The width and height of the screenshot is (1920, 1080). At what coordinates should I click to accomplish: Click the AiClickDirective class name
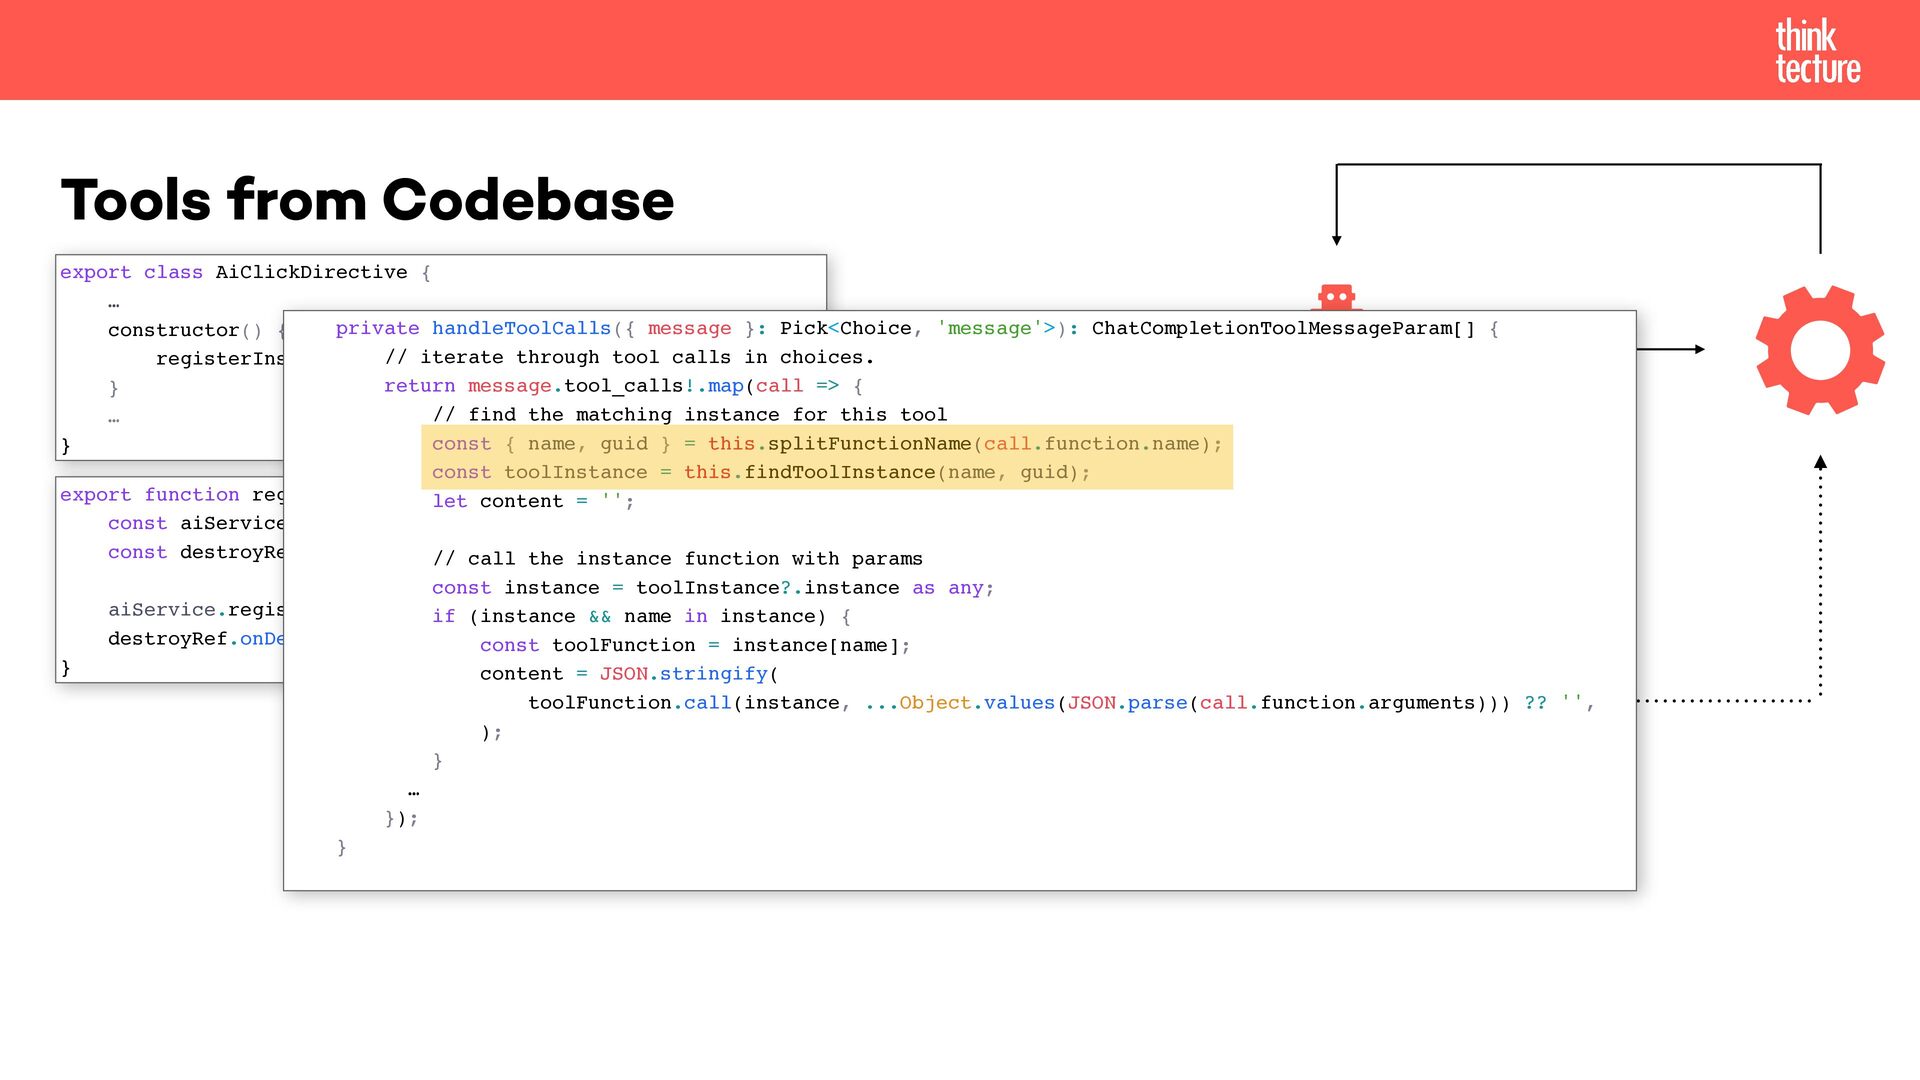[x=311, y=272]
